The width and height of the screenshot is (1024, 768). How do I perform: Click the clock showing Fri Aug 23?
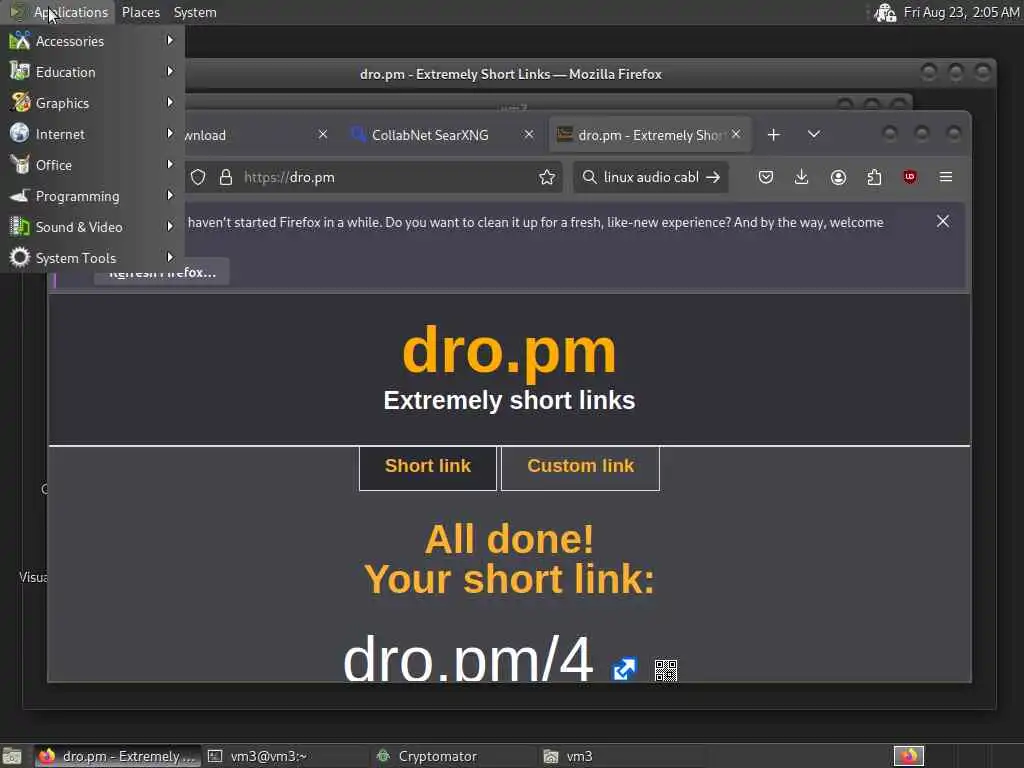[x=961, y=12]
